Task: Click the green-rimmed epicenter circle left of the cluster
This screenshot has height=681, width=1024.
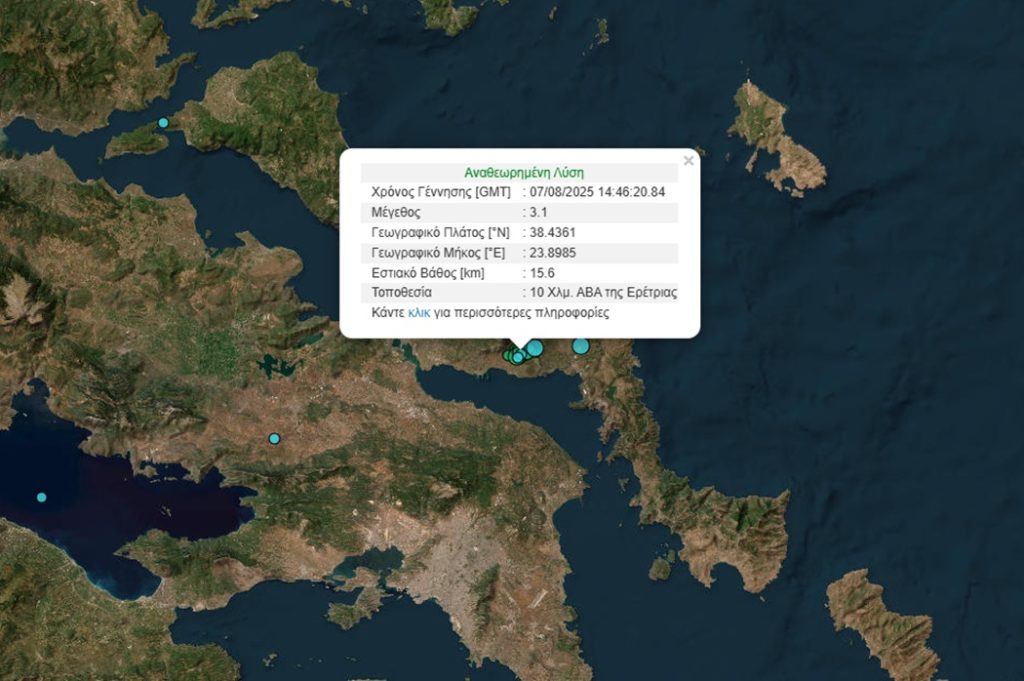Action: pos(506,356)
